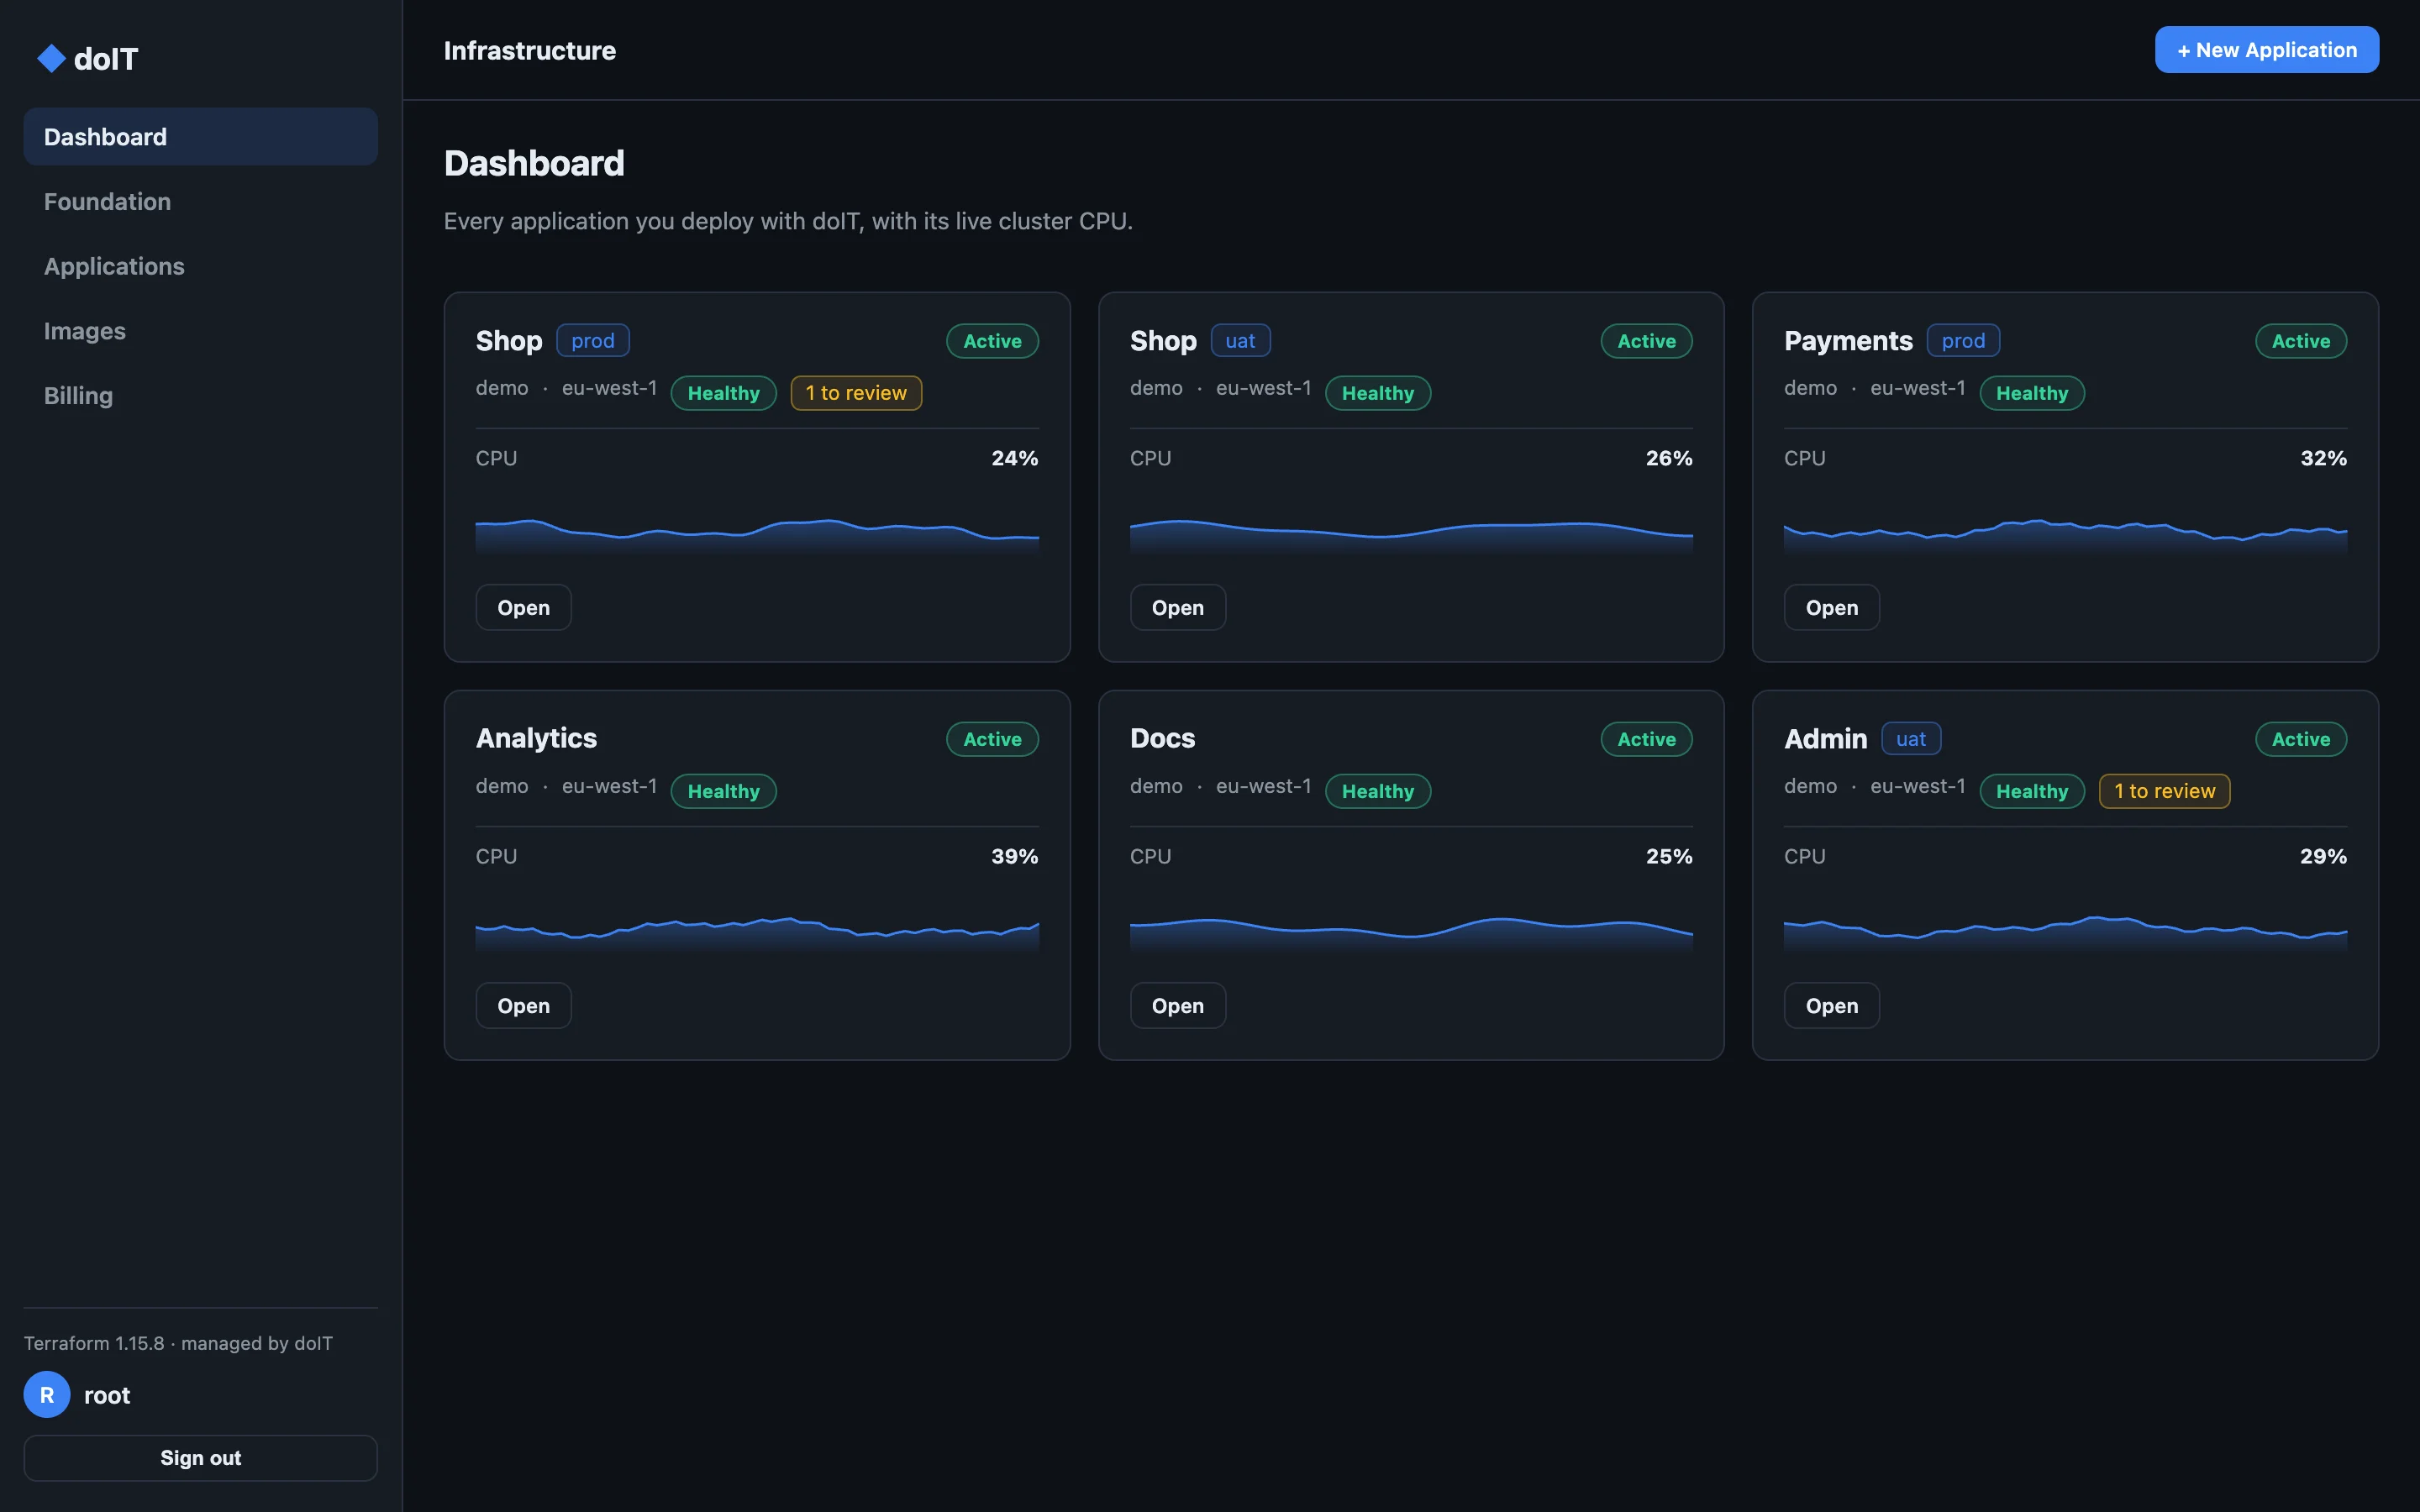This screenshot has height=1512, width=2420.
Task: Click the "1 to review" badge on Shop prod
Action: pyautogui.click(x=856, y=393)
